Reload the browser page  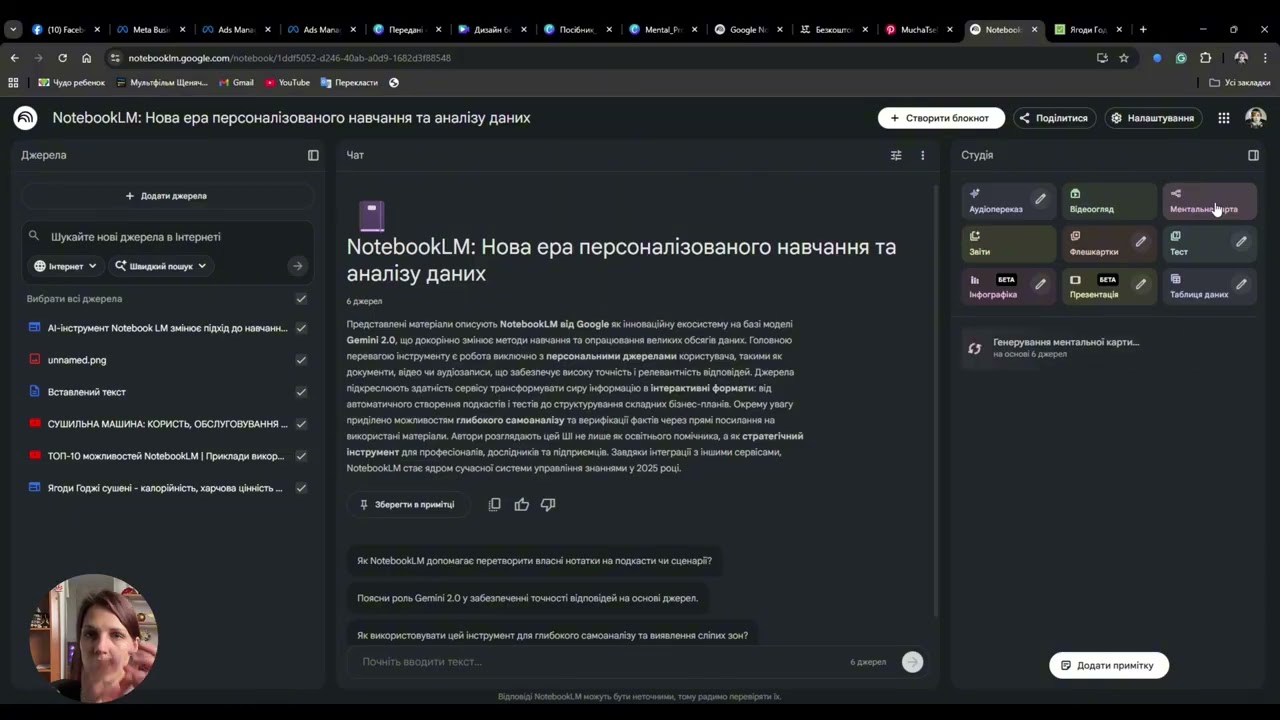62,58
